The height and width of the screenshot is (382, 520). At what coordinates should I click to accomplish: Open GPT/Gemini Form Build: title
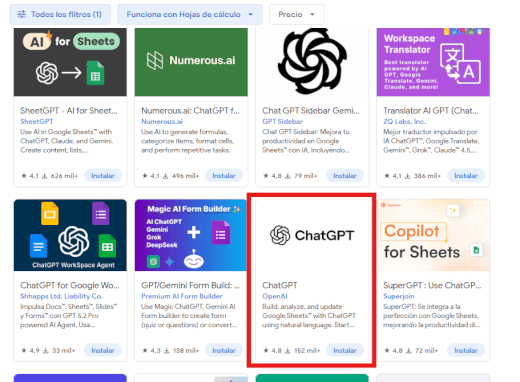point(190,285)
